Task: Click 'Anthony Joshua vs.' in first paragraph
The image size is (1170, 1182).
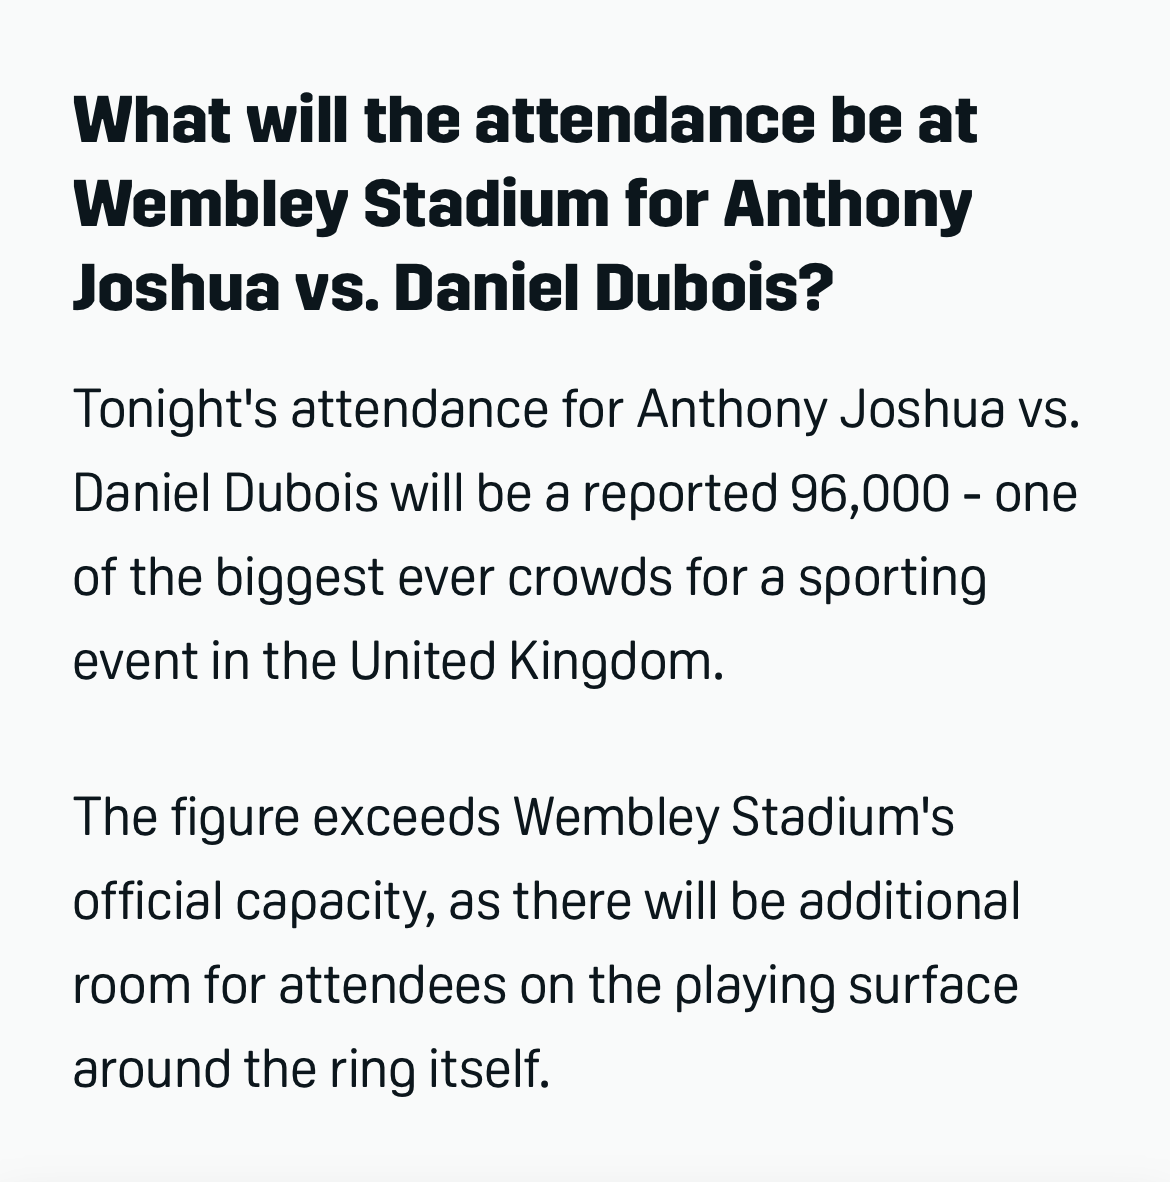Action: pyautogui.click(x=859, y=410)
